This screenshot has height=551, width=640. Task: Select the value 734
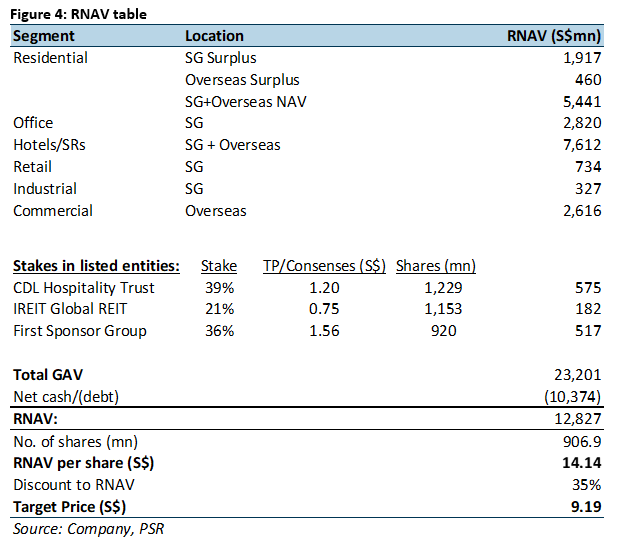click(588, 167)
